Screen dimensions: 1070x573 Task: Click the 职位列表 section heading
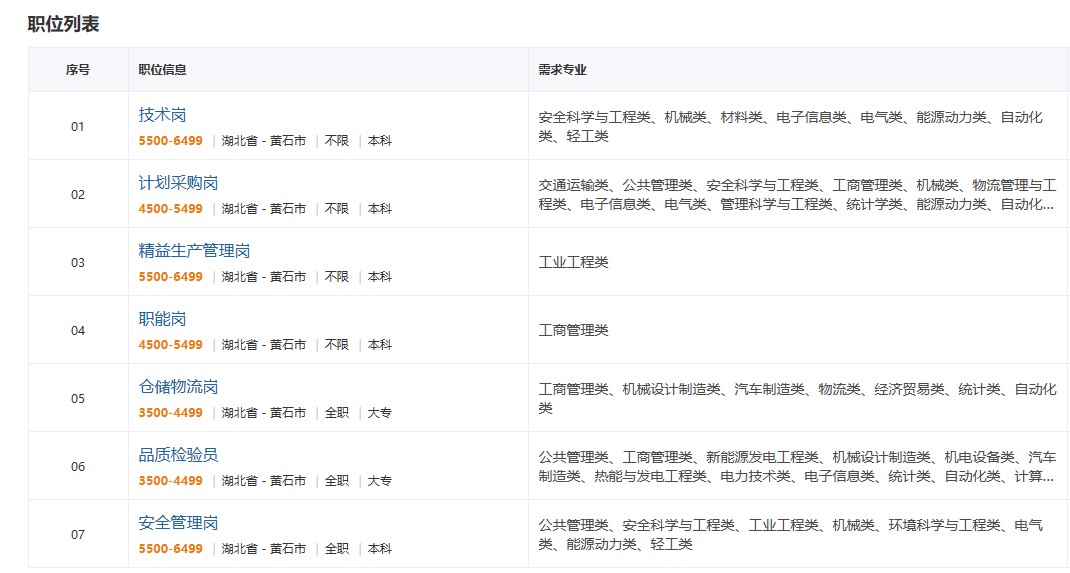pos(63,24)
